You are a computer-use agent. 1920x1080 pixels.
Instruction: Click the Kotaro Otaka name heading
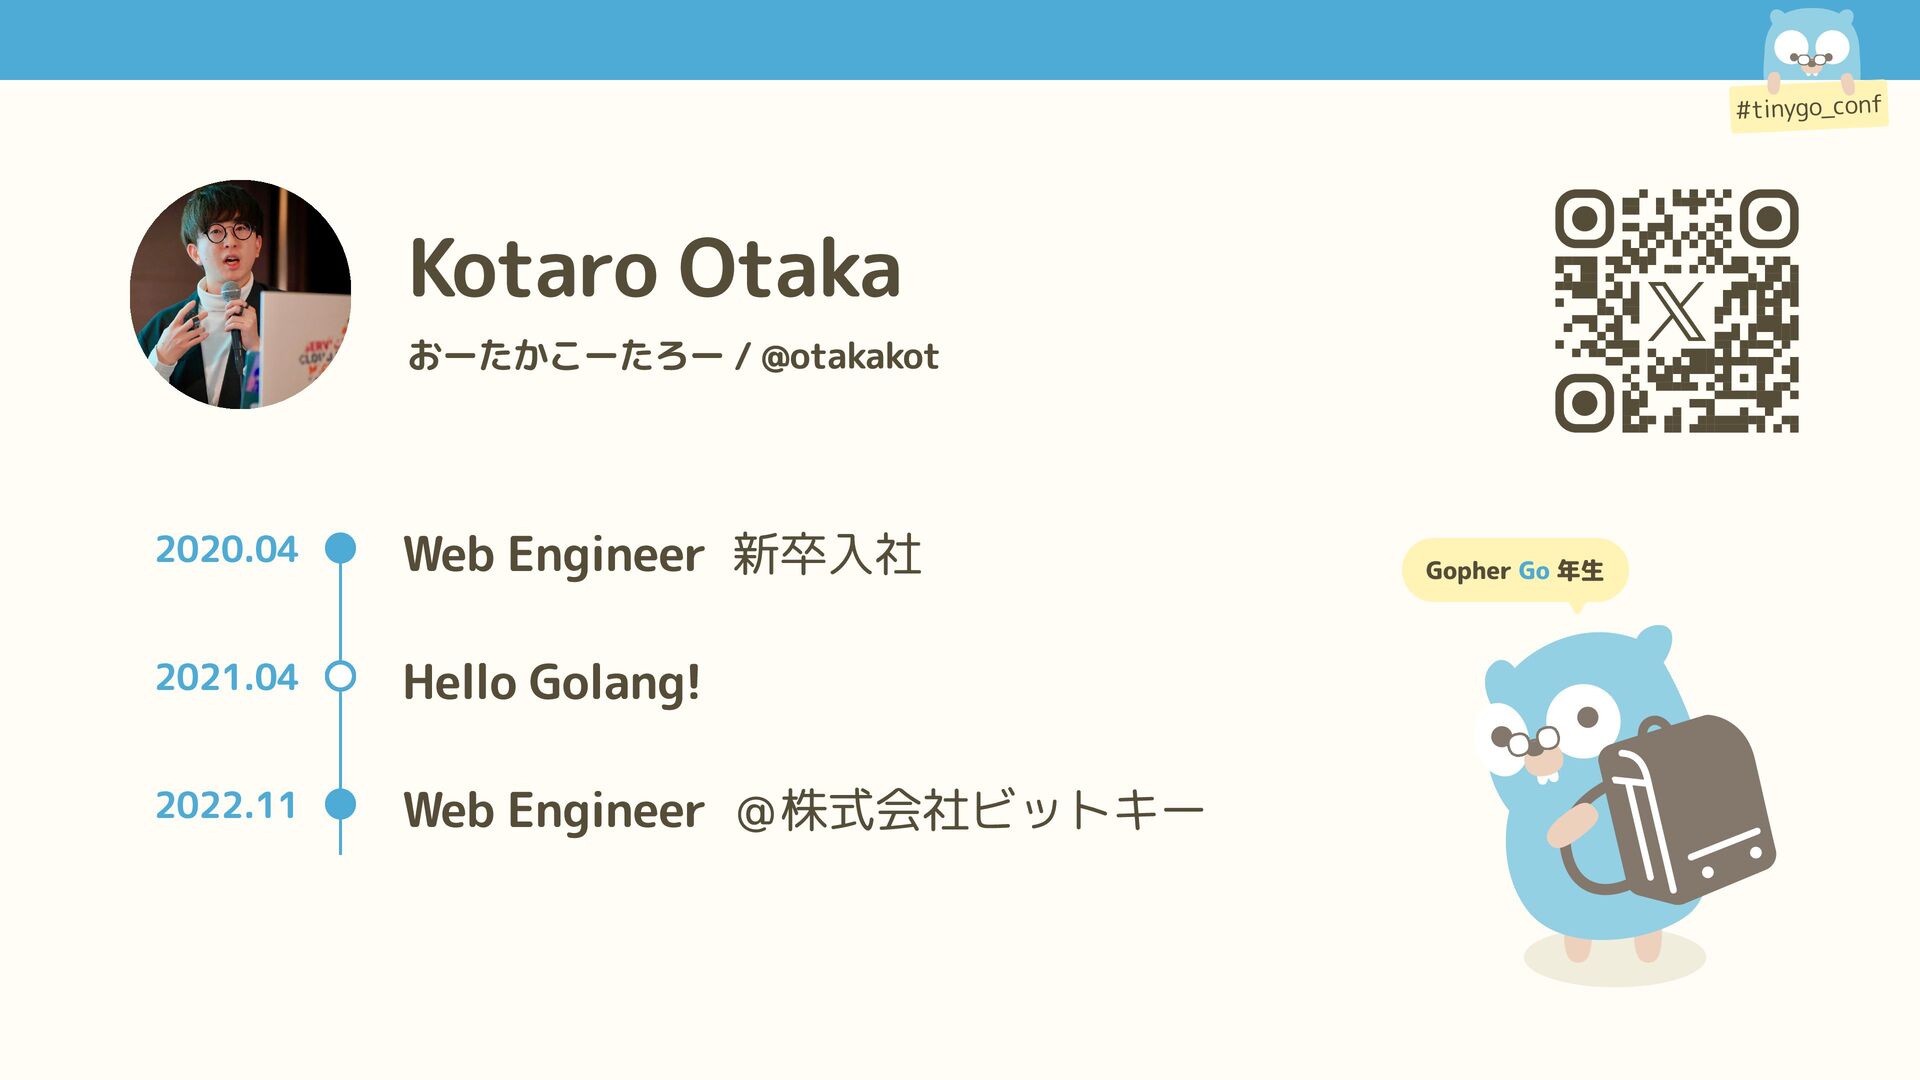(655, 268)
